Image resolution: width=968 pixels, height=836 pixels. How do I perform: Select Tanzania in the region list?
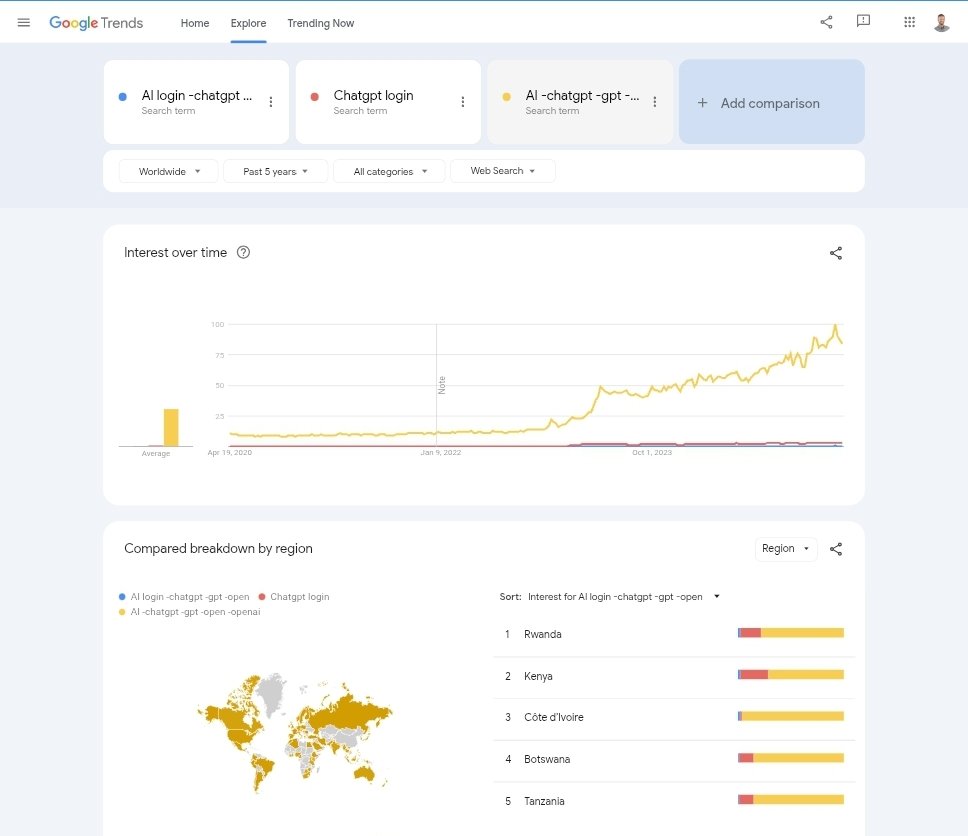544,801
